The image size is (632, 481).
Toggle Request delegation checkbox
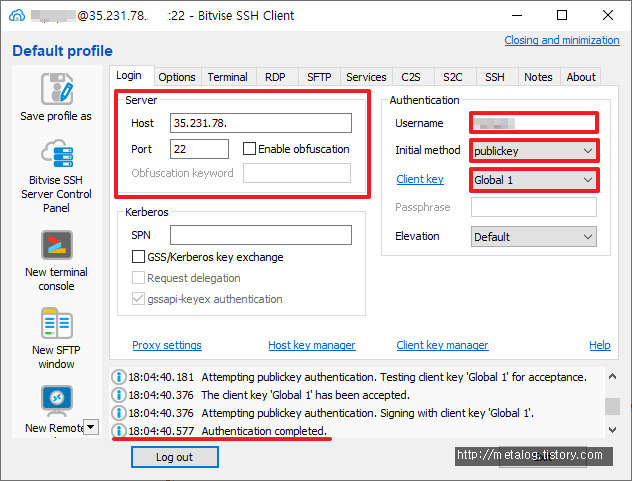138,278
